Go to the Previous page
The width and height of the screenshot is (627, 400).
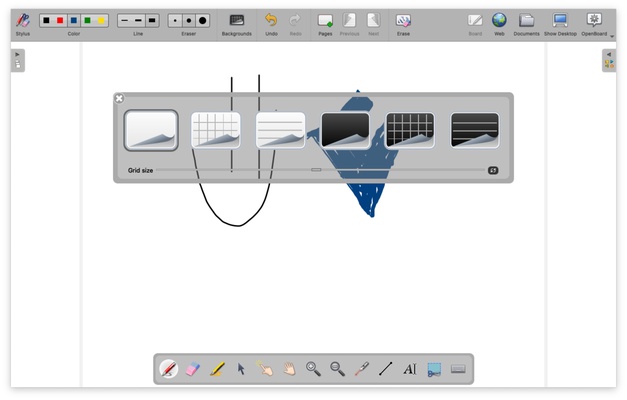(349, 24)
